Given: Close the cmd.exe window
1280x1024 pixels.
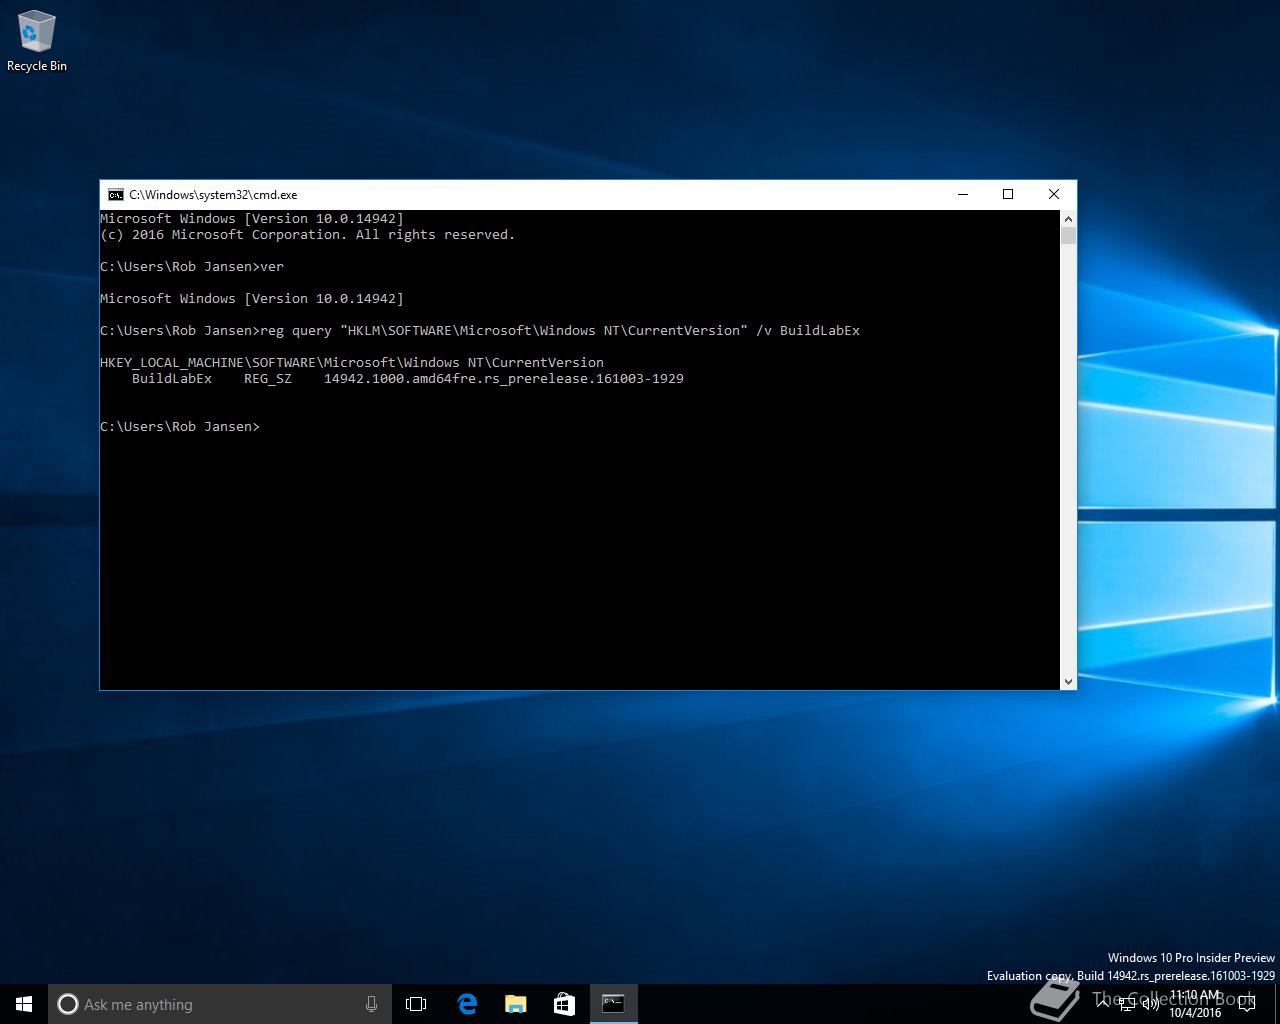Looking at the screenshot, I should [1053, 194].
